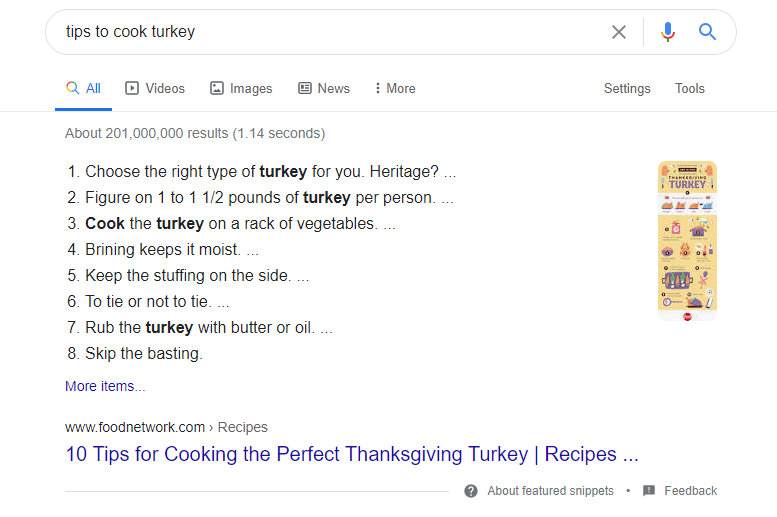Click the Feedback flag icon

(649, 491)
